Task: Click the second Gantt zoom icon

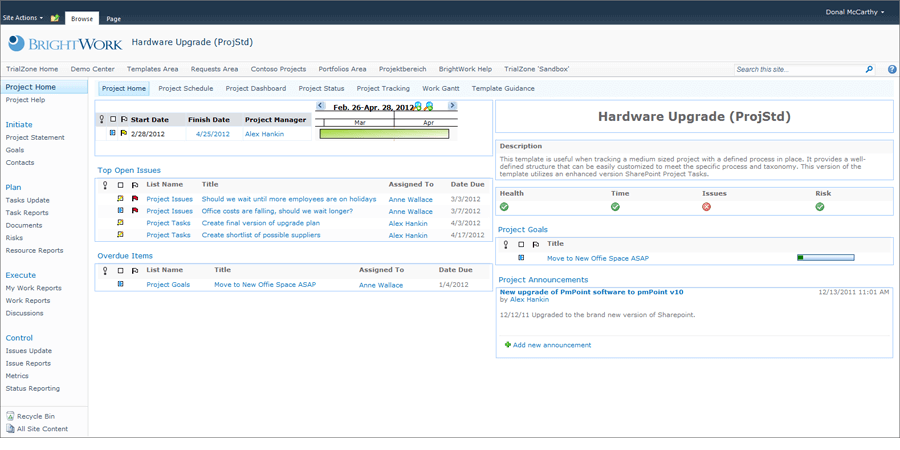Action: (x=428, y=106)
